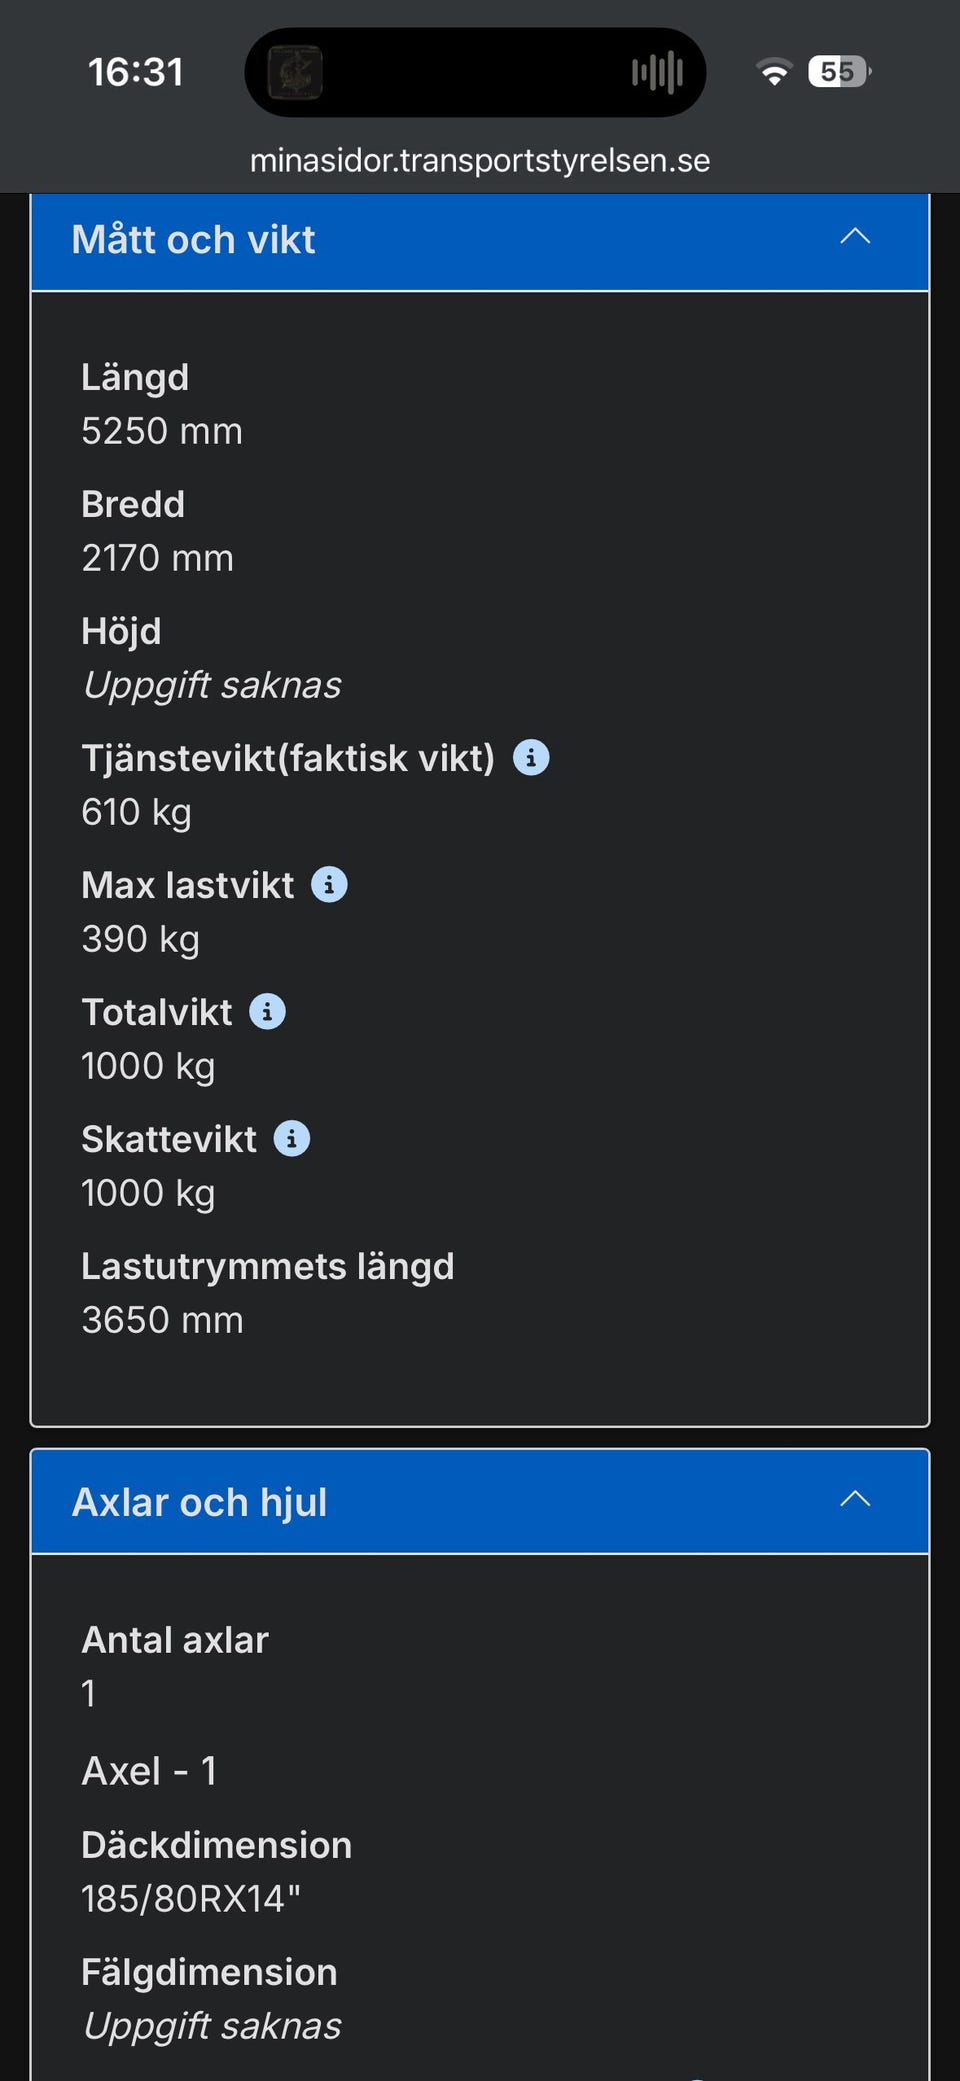Open the app thumbnail in the Dynamic Island
Image resolution: width=960 pixels, height=2081 pixels.
[295, 73]
